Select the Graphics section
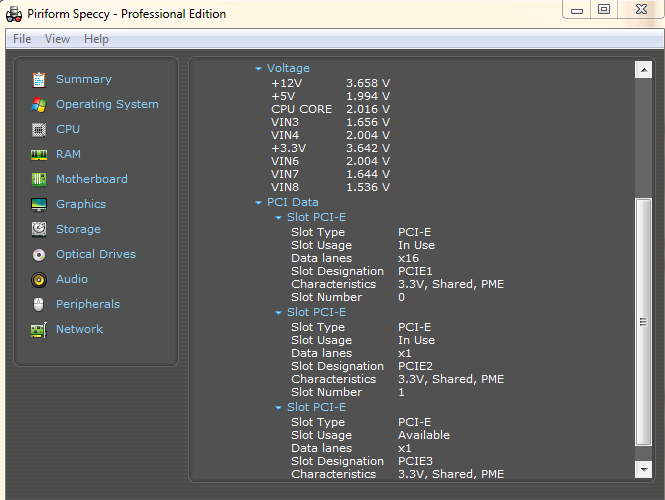The width and height of the screenshot is (665, 500). (x=81, y=204)
